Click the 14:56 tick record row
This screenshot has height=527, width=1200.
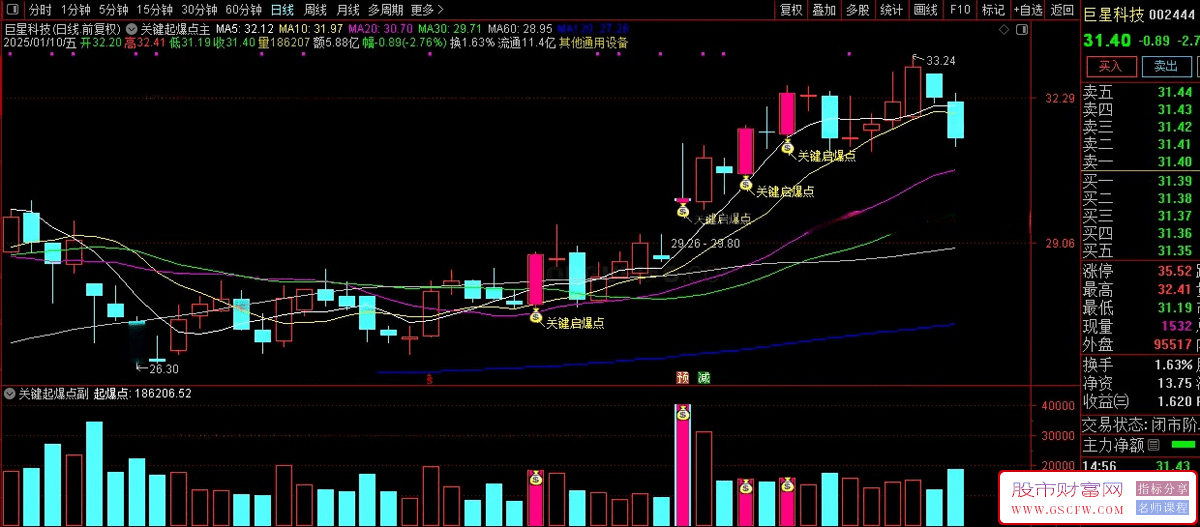point(1140,465)
